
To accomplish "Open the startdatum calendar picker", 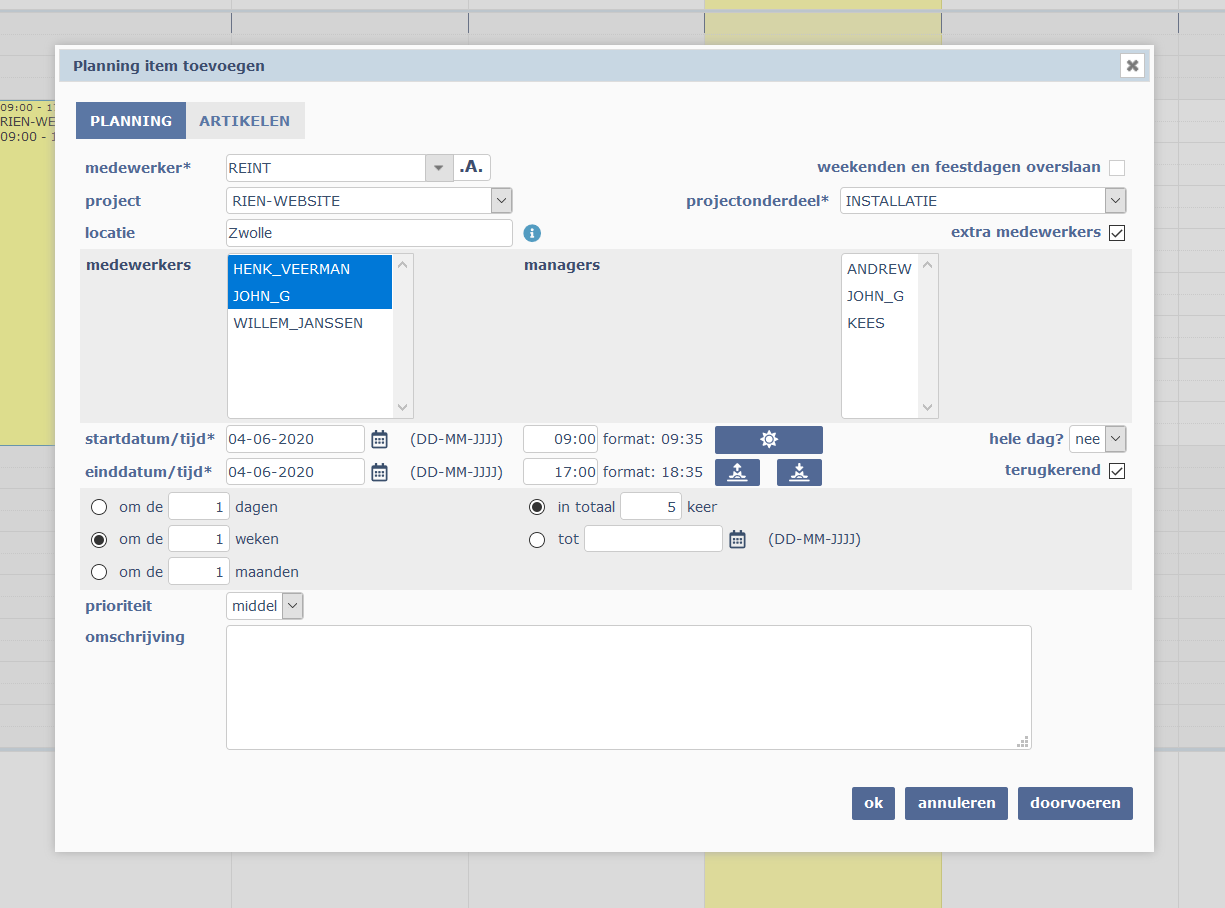I will [x=379, y=439].
